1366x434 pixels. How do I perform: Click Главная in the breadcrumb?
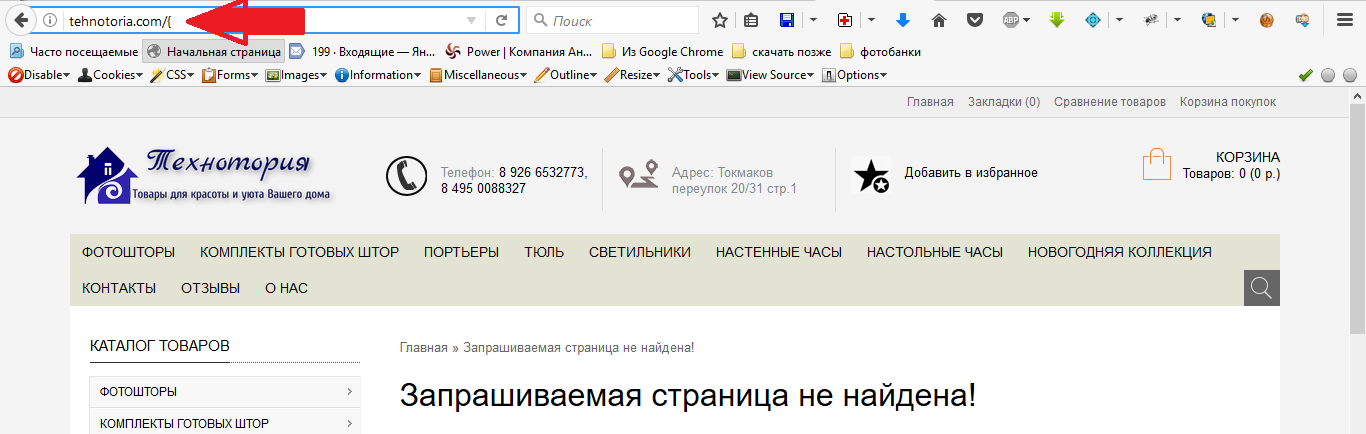pyautogui.click(x=424, y=347)
